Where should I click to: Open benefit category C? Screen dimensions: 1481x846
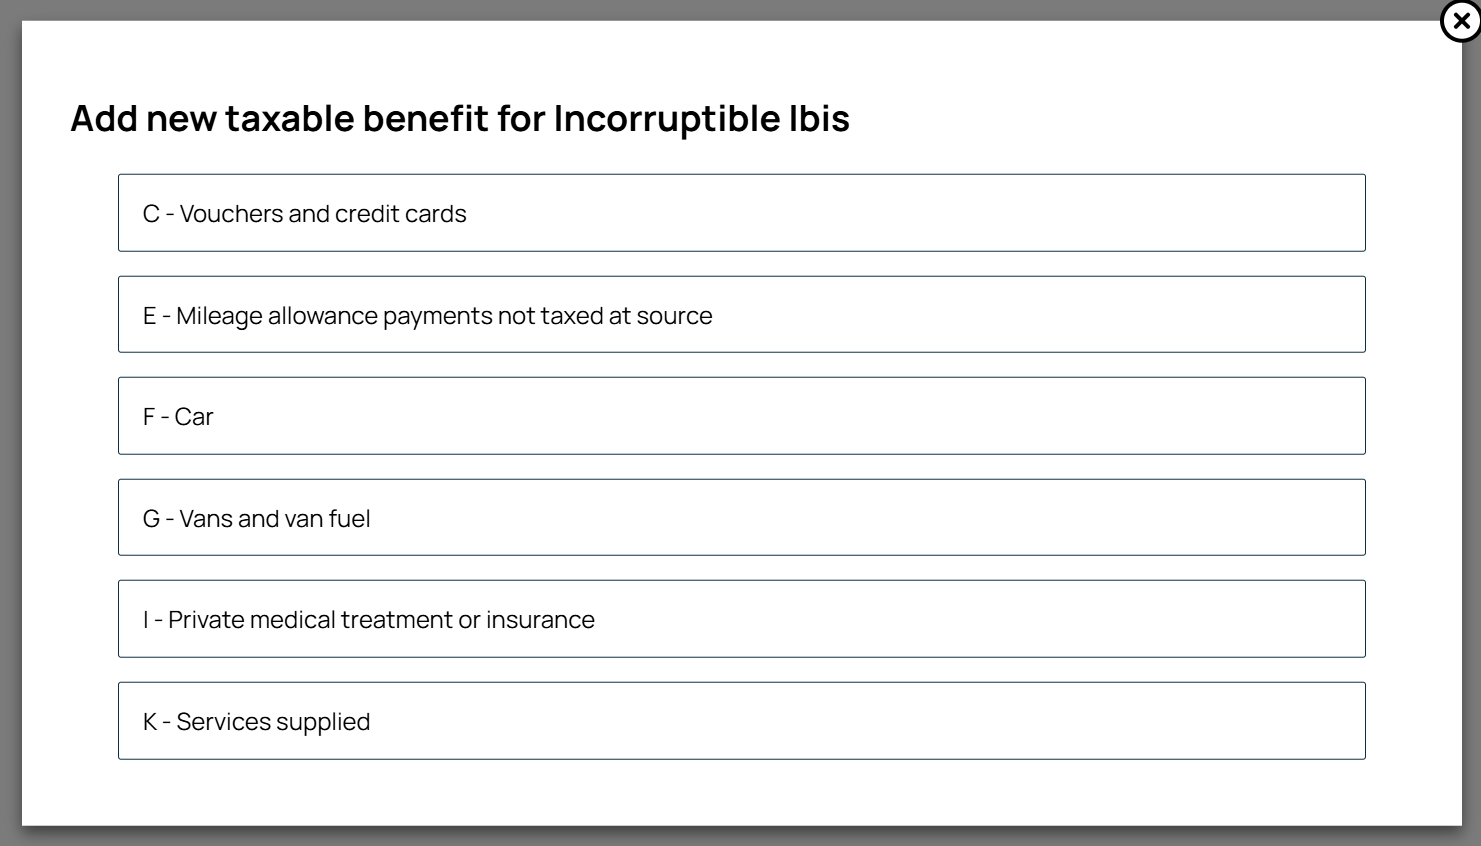741,213
